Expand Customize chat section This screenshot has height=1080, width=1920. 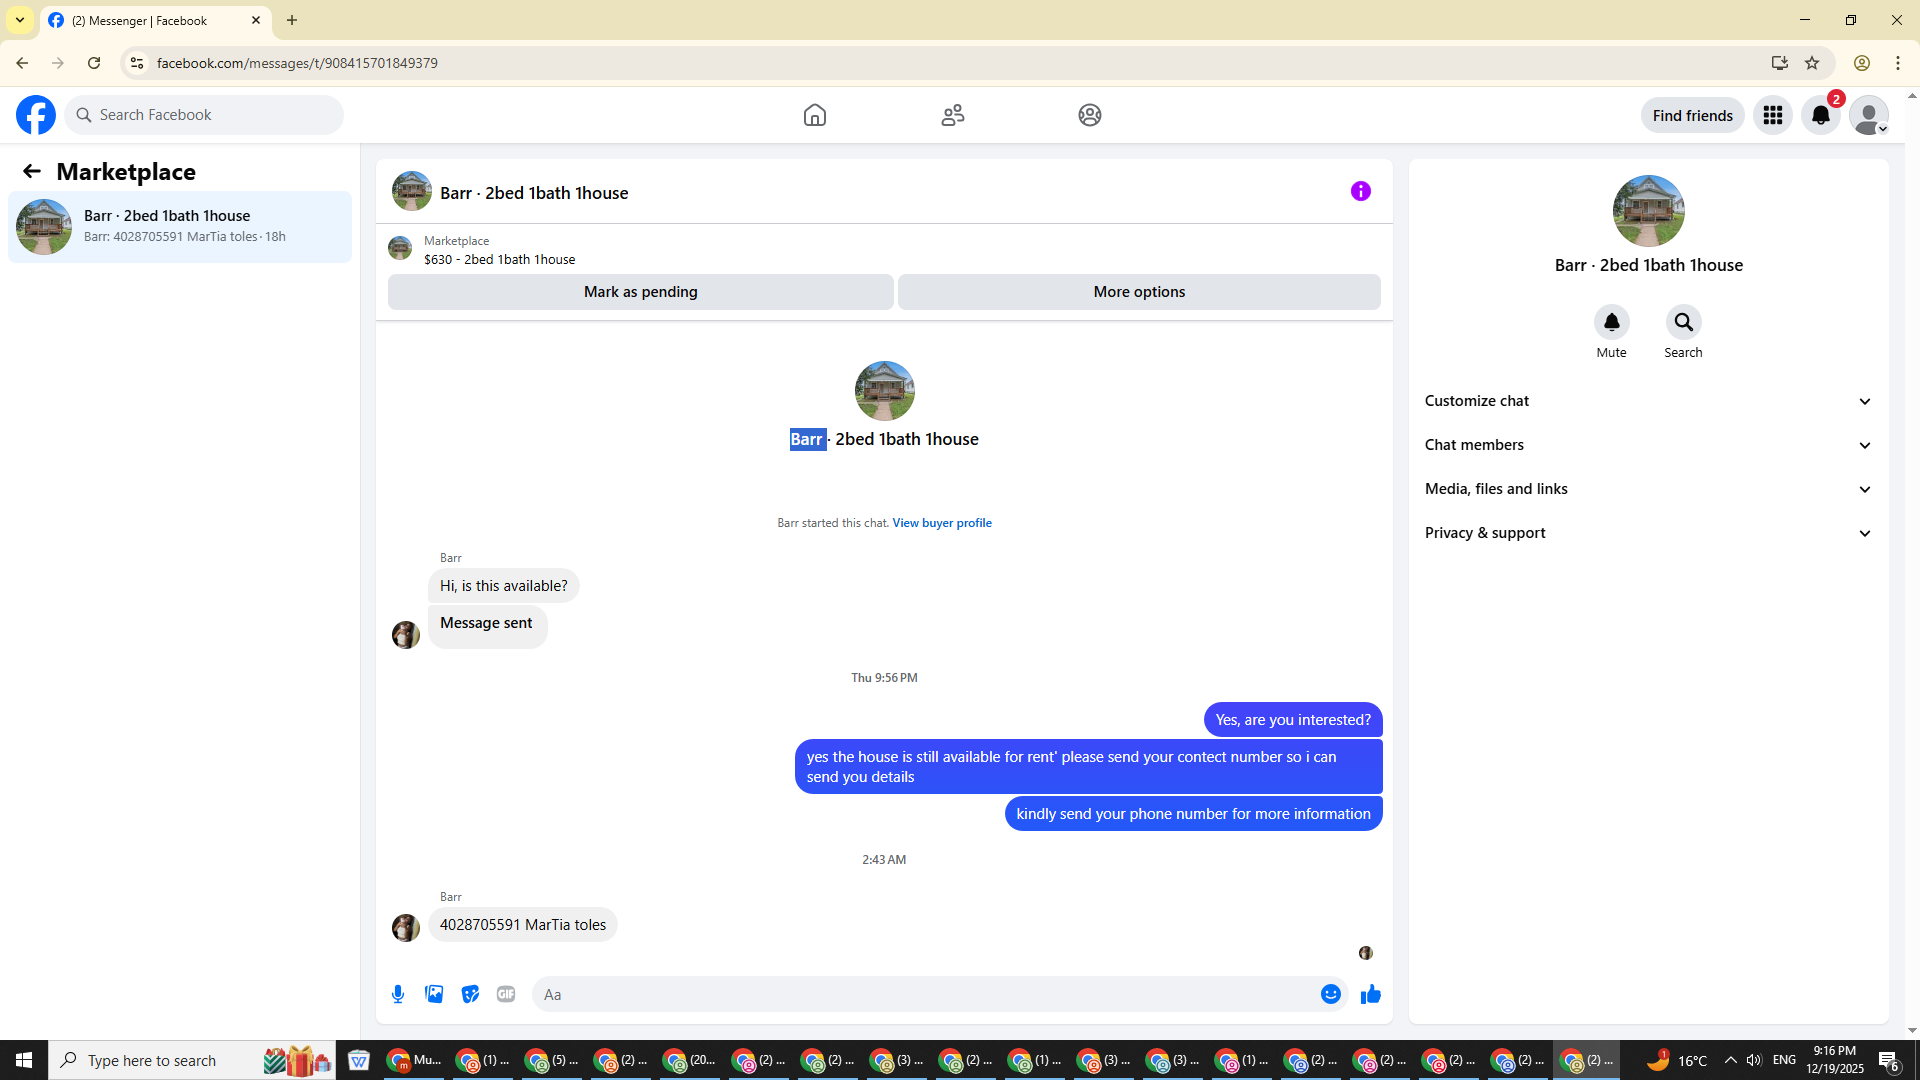tap(1648, 401)
